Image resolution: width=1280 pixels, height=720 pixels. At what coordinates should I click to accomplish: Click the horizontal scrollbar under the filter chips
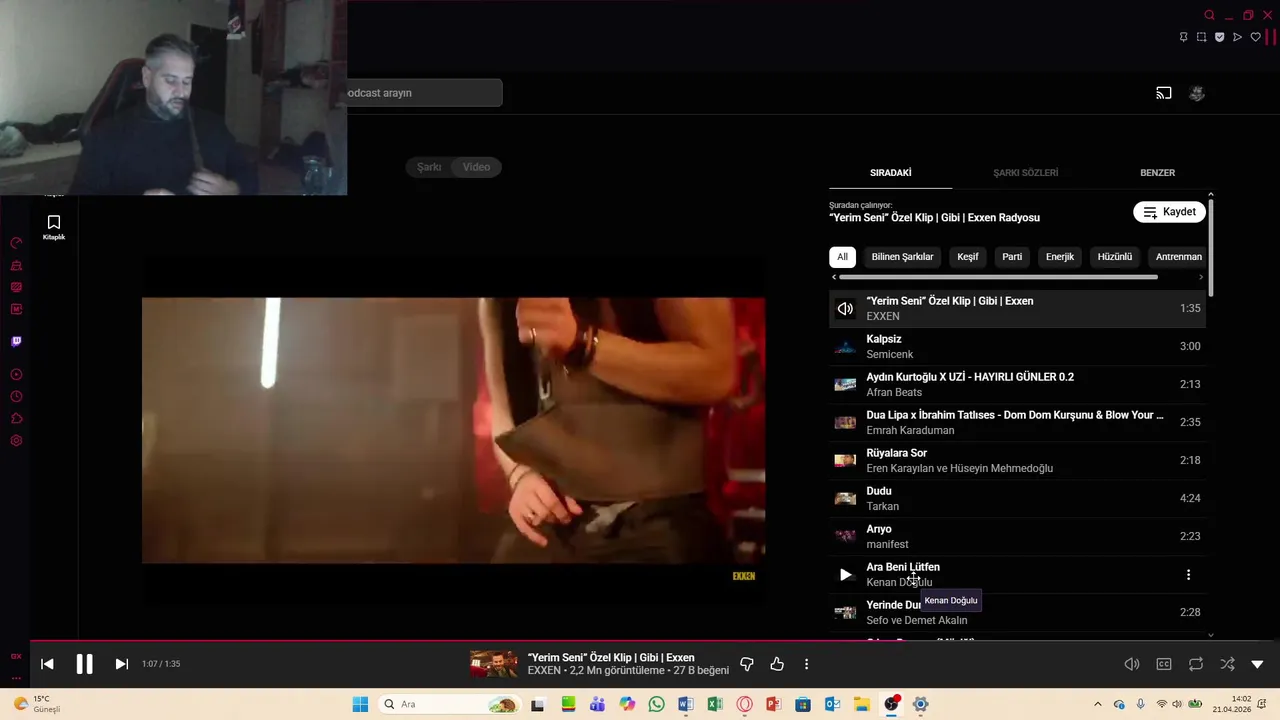(998, 277)
